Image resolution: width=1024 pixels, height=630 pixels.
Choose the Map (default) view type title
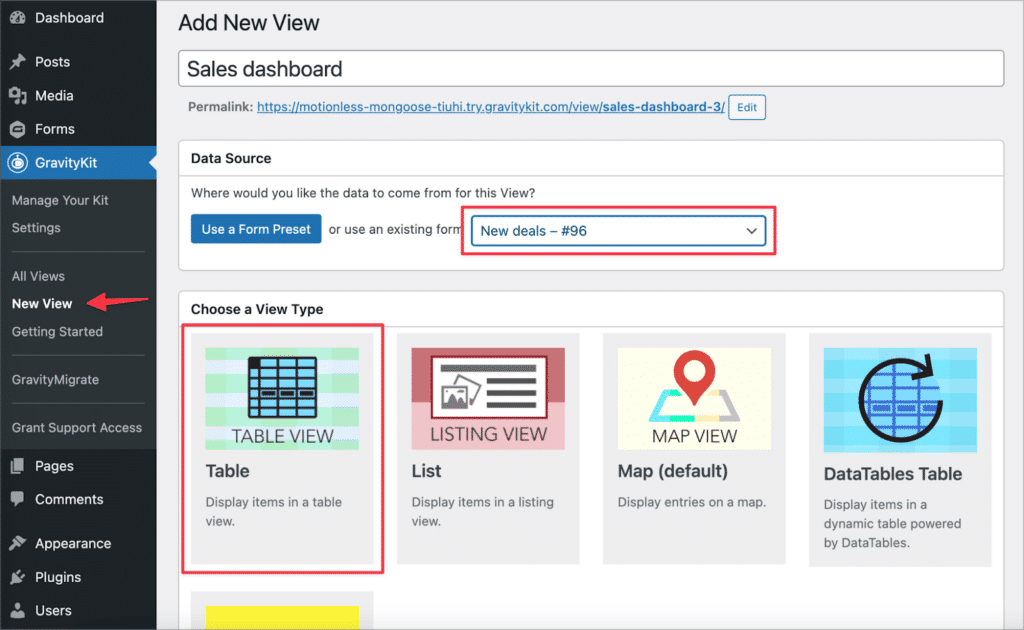pyautogui.click(x=673, y=471)
